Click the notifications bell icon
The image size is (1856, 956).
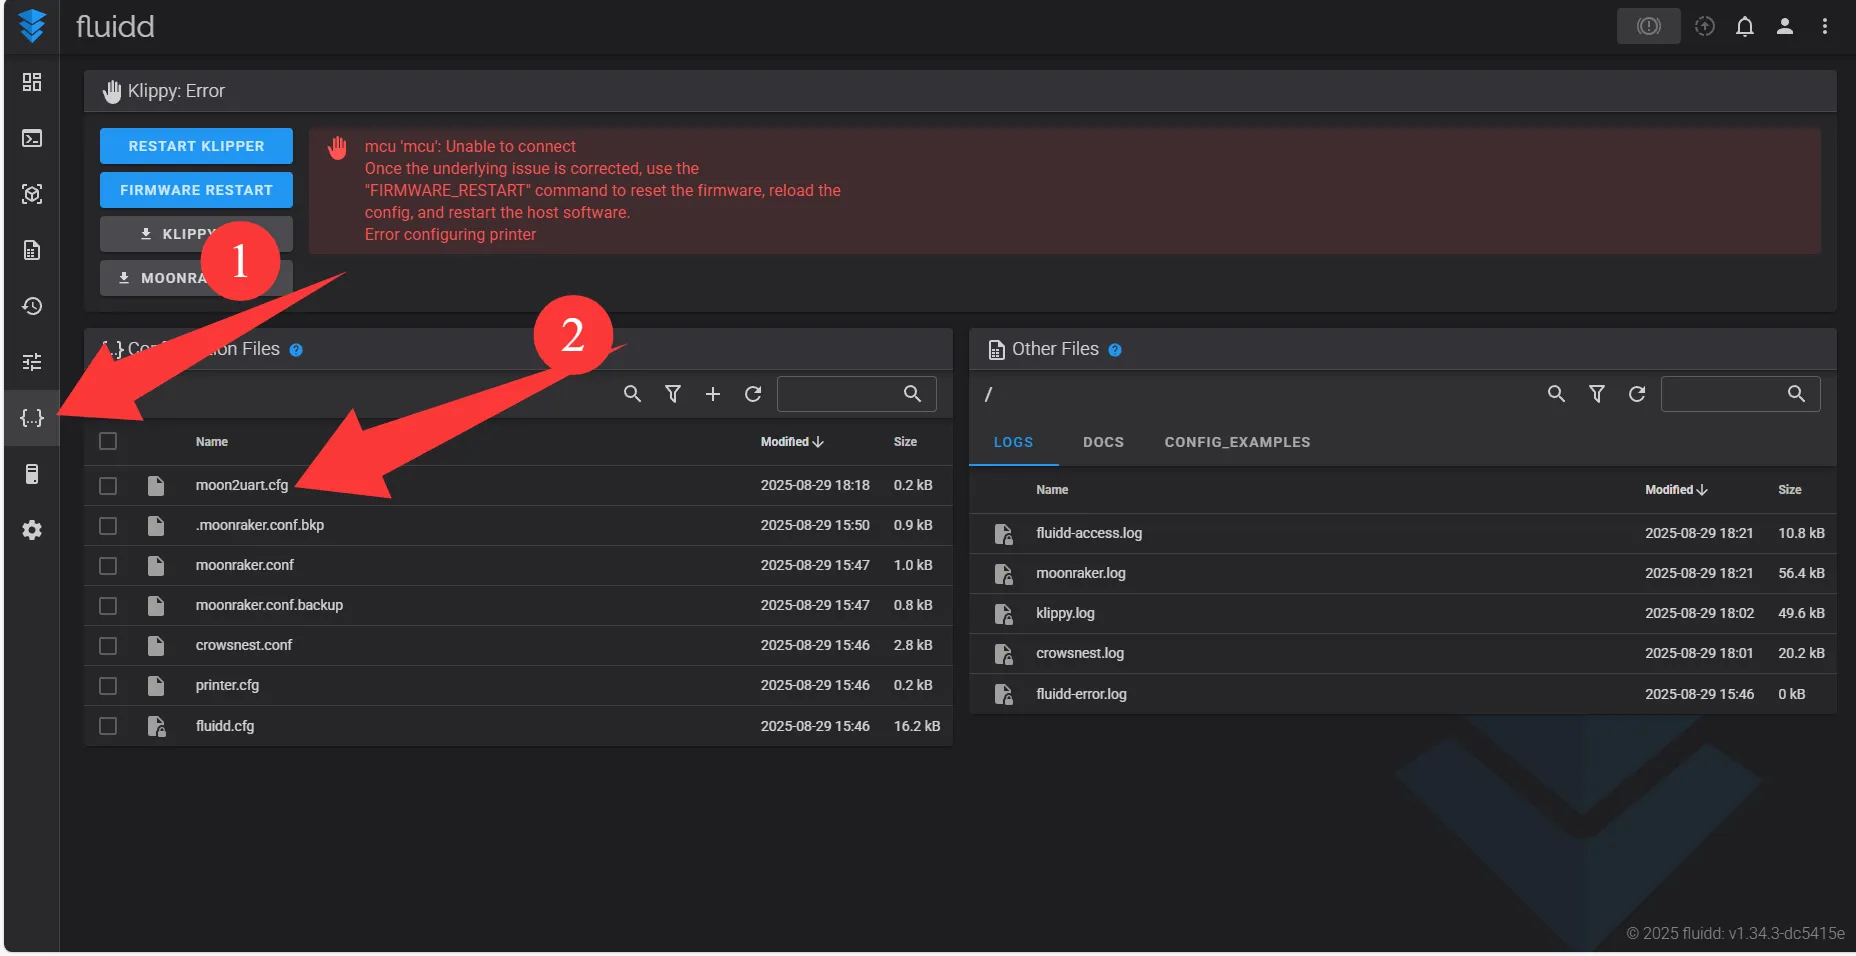1744,27
